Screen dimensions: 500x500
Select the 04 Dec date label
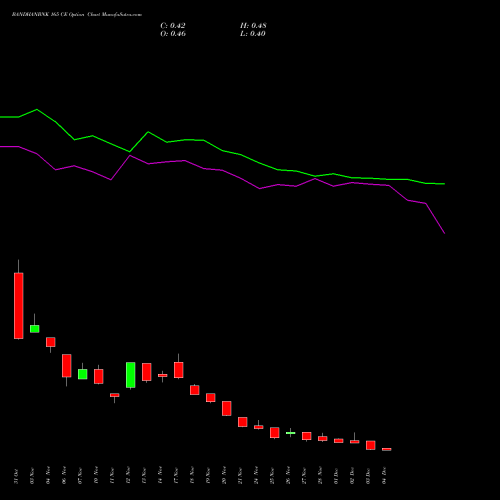coord(384,476)
